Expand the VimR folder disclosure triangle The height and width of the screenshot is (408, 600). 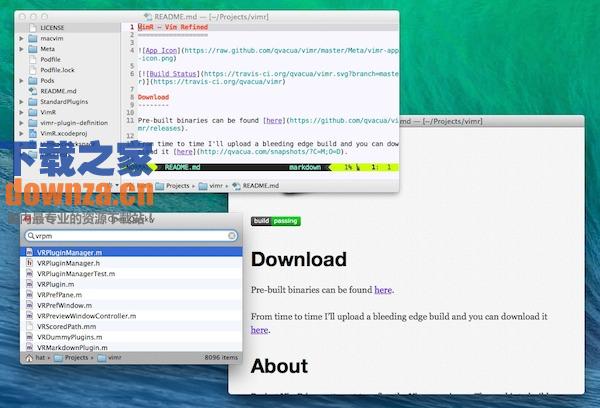click(21, 113)
